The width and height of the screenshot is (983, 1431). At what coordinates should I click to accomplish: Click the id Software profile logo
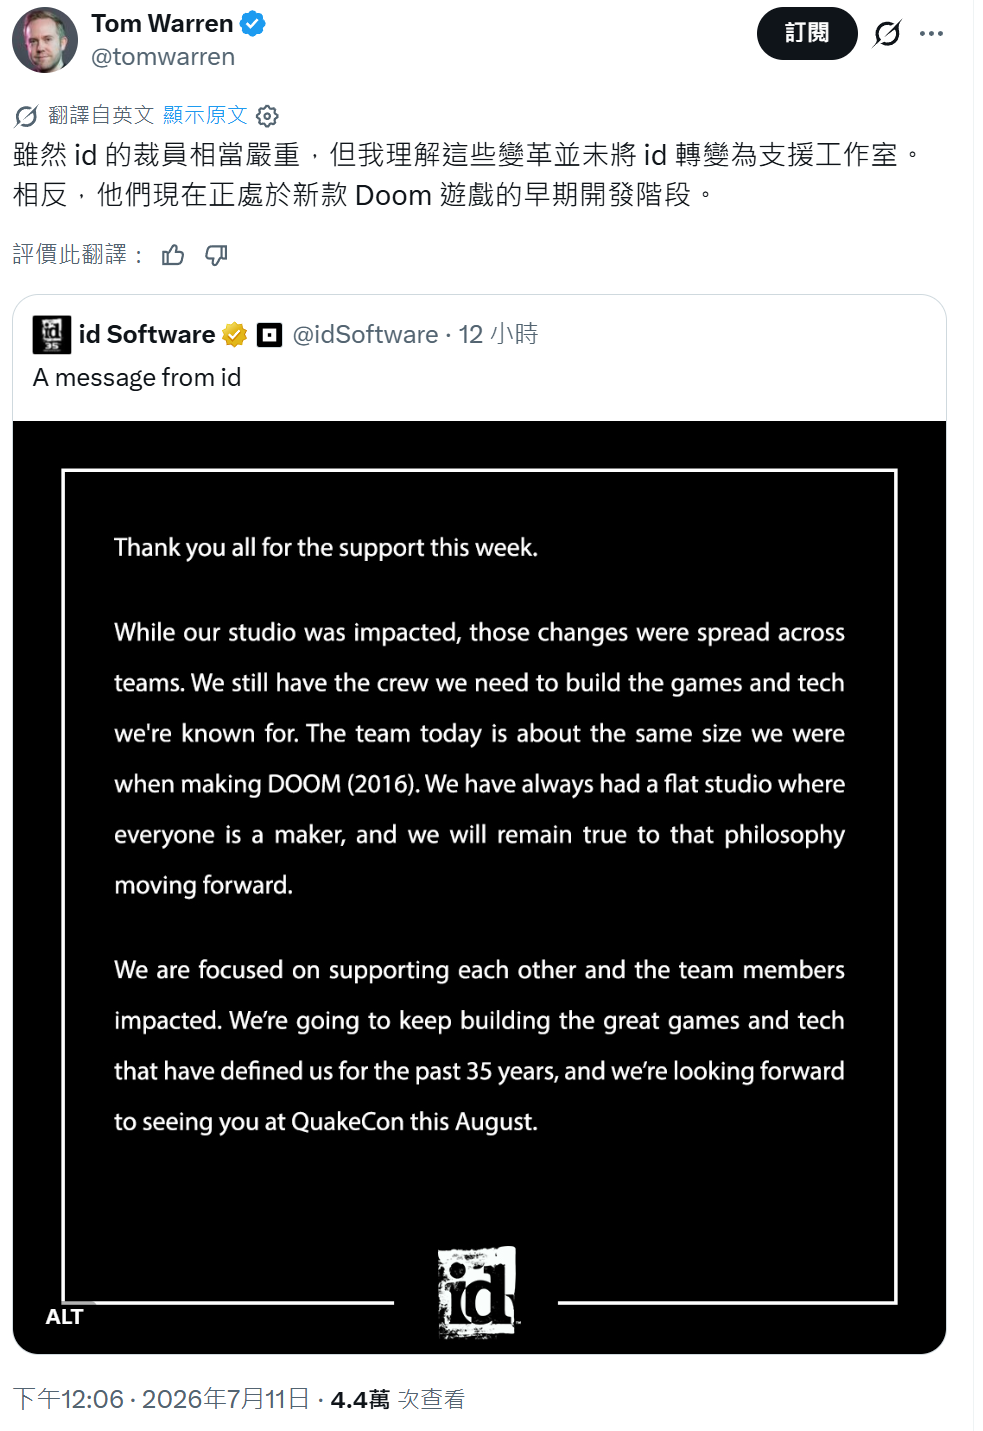(52, 334)
